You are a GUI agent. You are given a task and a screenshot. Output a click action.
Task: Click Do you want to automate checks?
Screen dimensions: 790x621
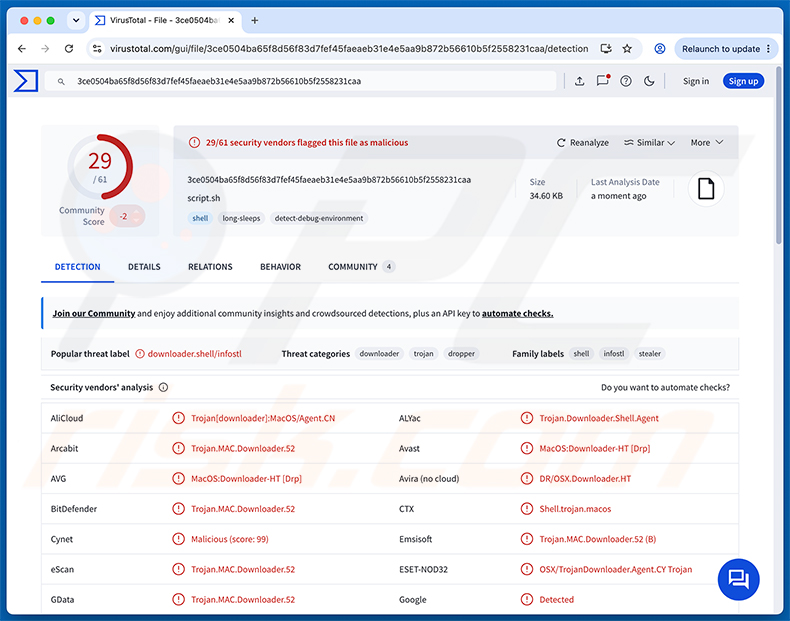665,387
